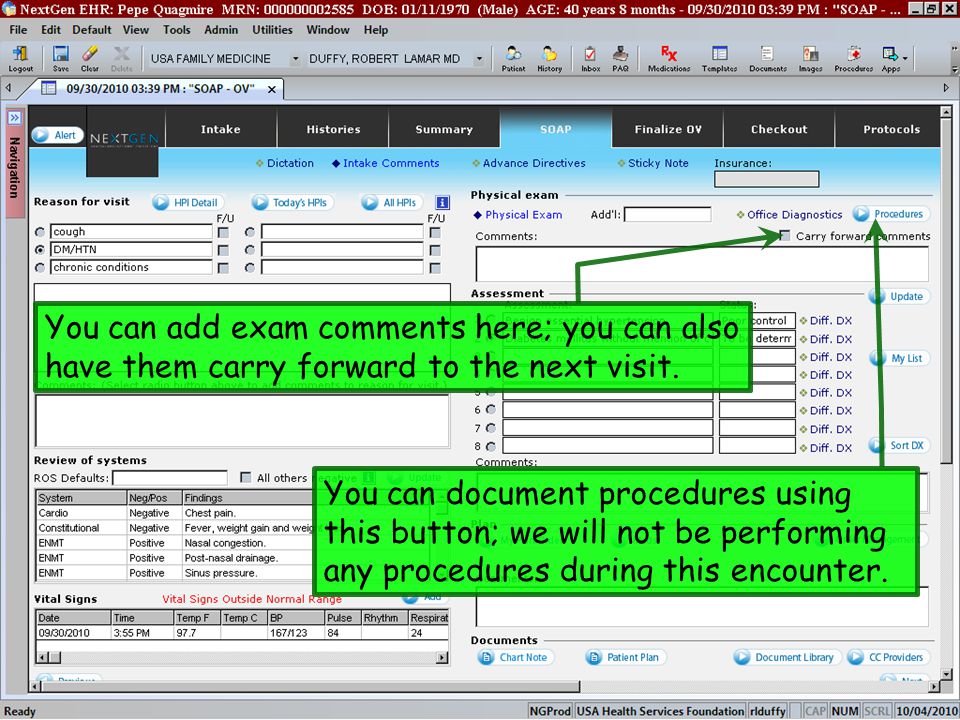Close the SOAP - OV document tab

pos(271,89)
